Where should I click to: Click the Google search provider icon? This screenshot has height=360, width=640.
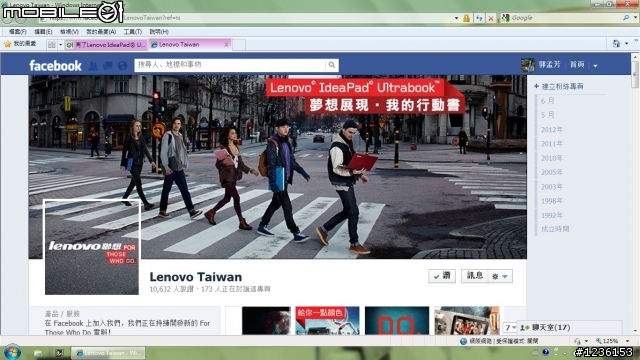point(506,18)
